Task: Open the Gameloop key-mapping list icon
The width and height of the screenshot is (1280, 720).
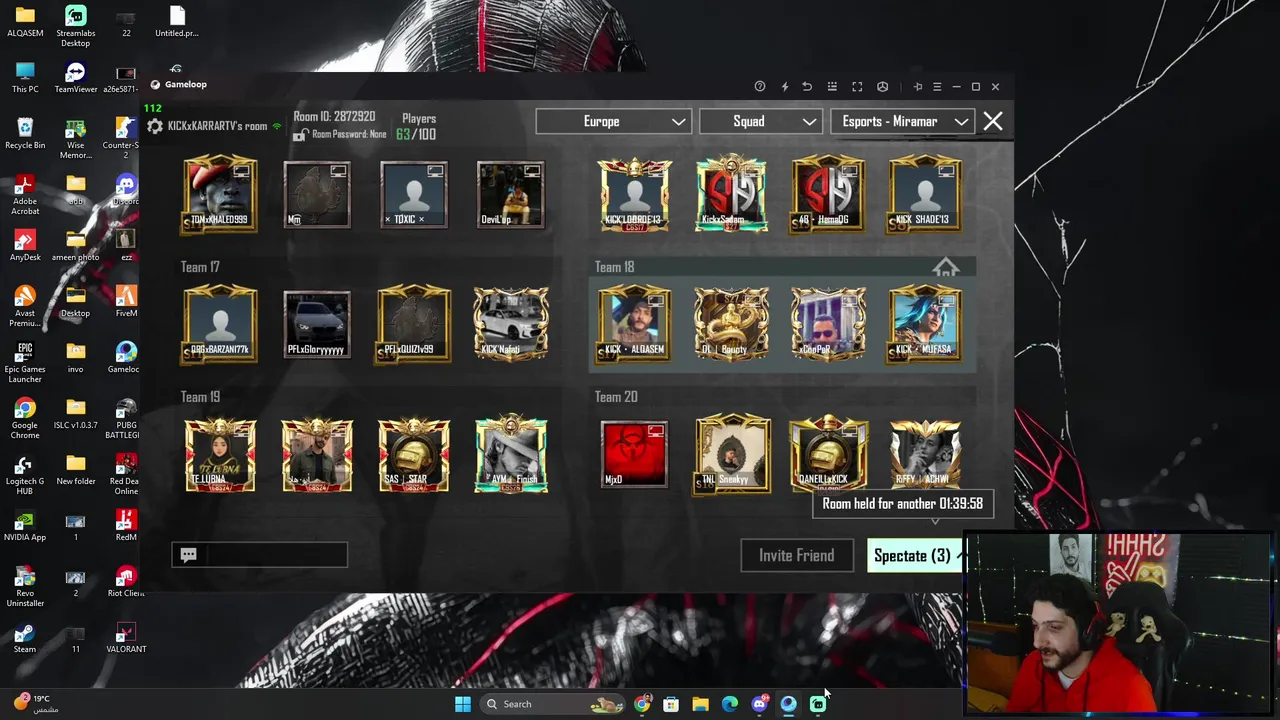Action: [832, 87]
